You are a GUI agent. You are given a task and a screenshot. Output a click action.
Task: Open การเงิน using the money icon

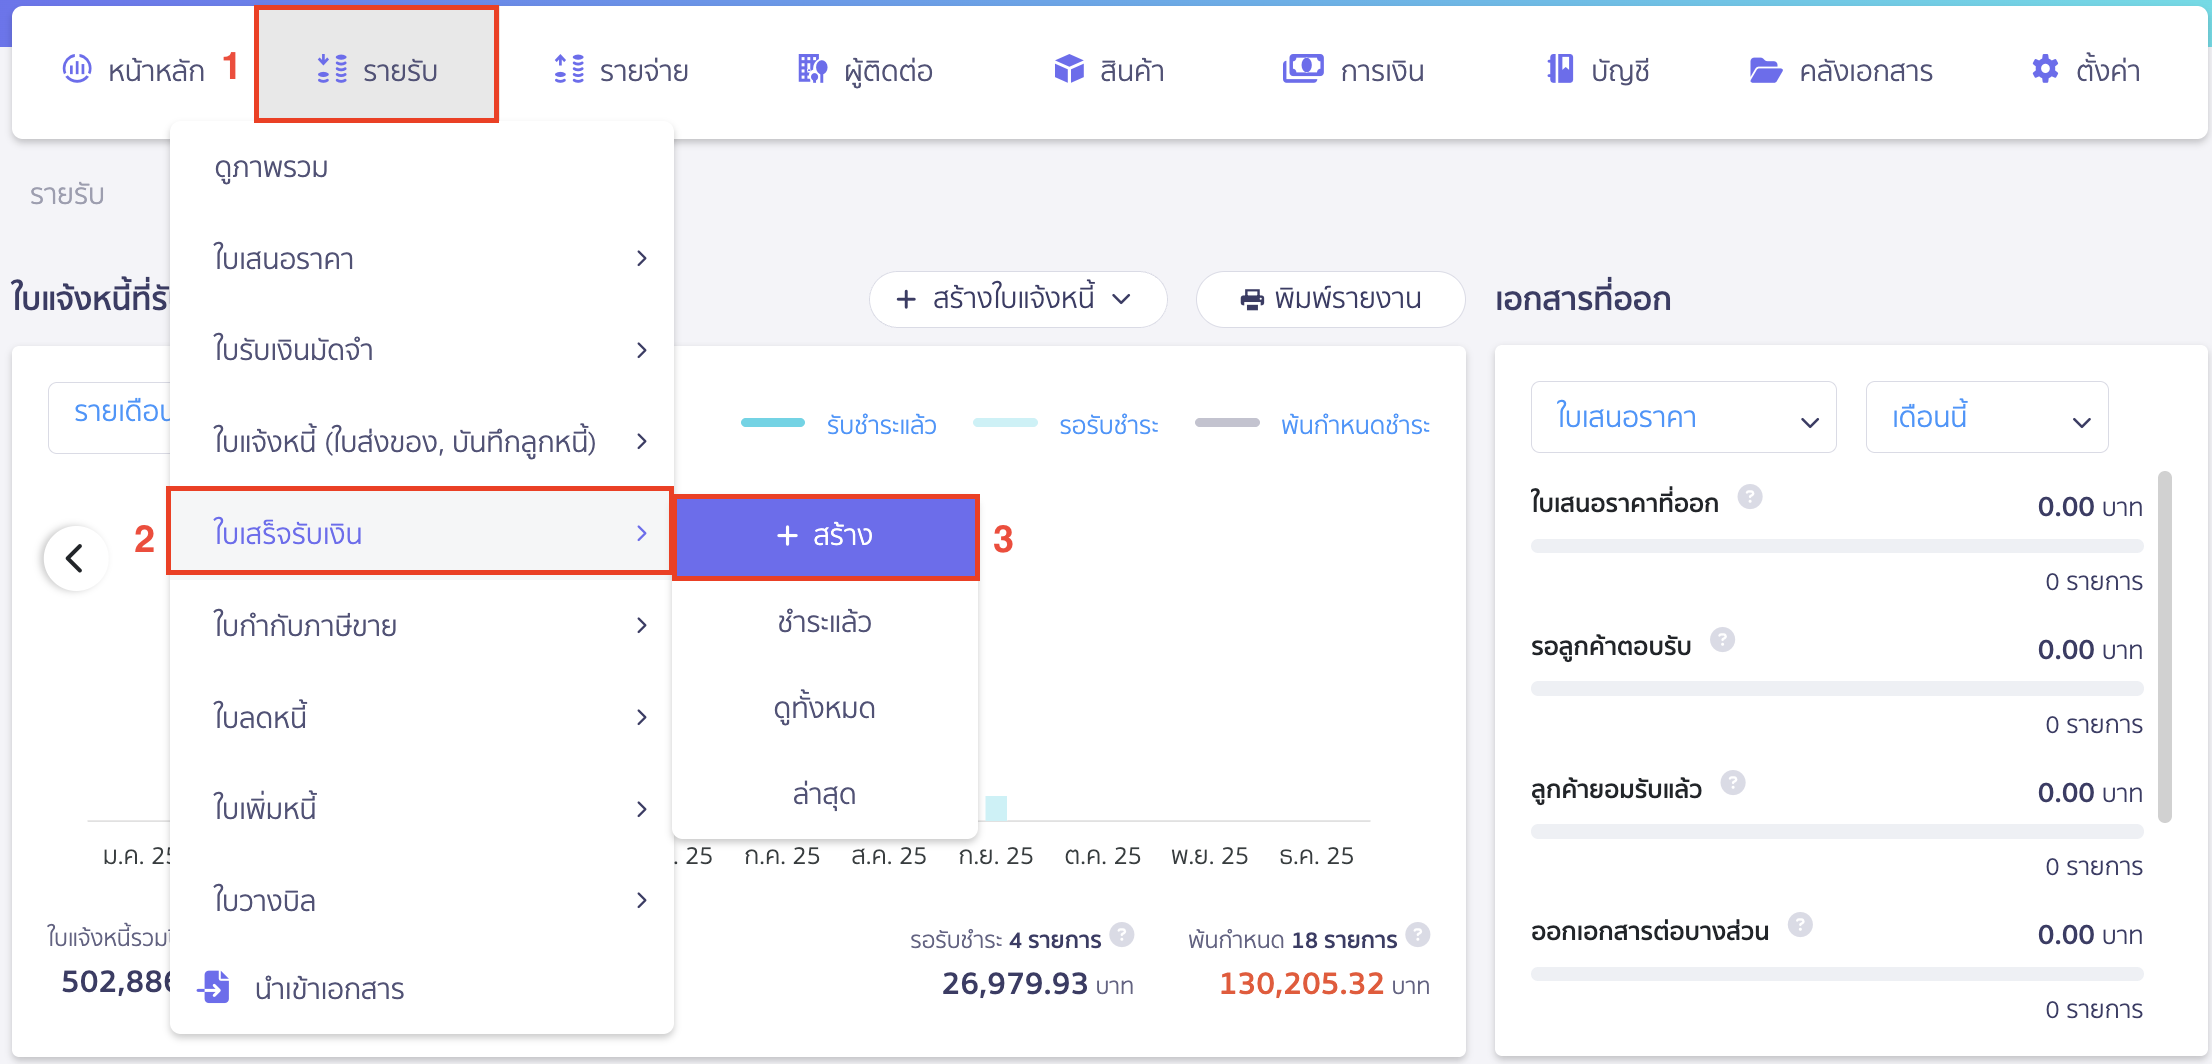1301,69
